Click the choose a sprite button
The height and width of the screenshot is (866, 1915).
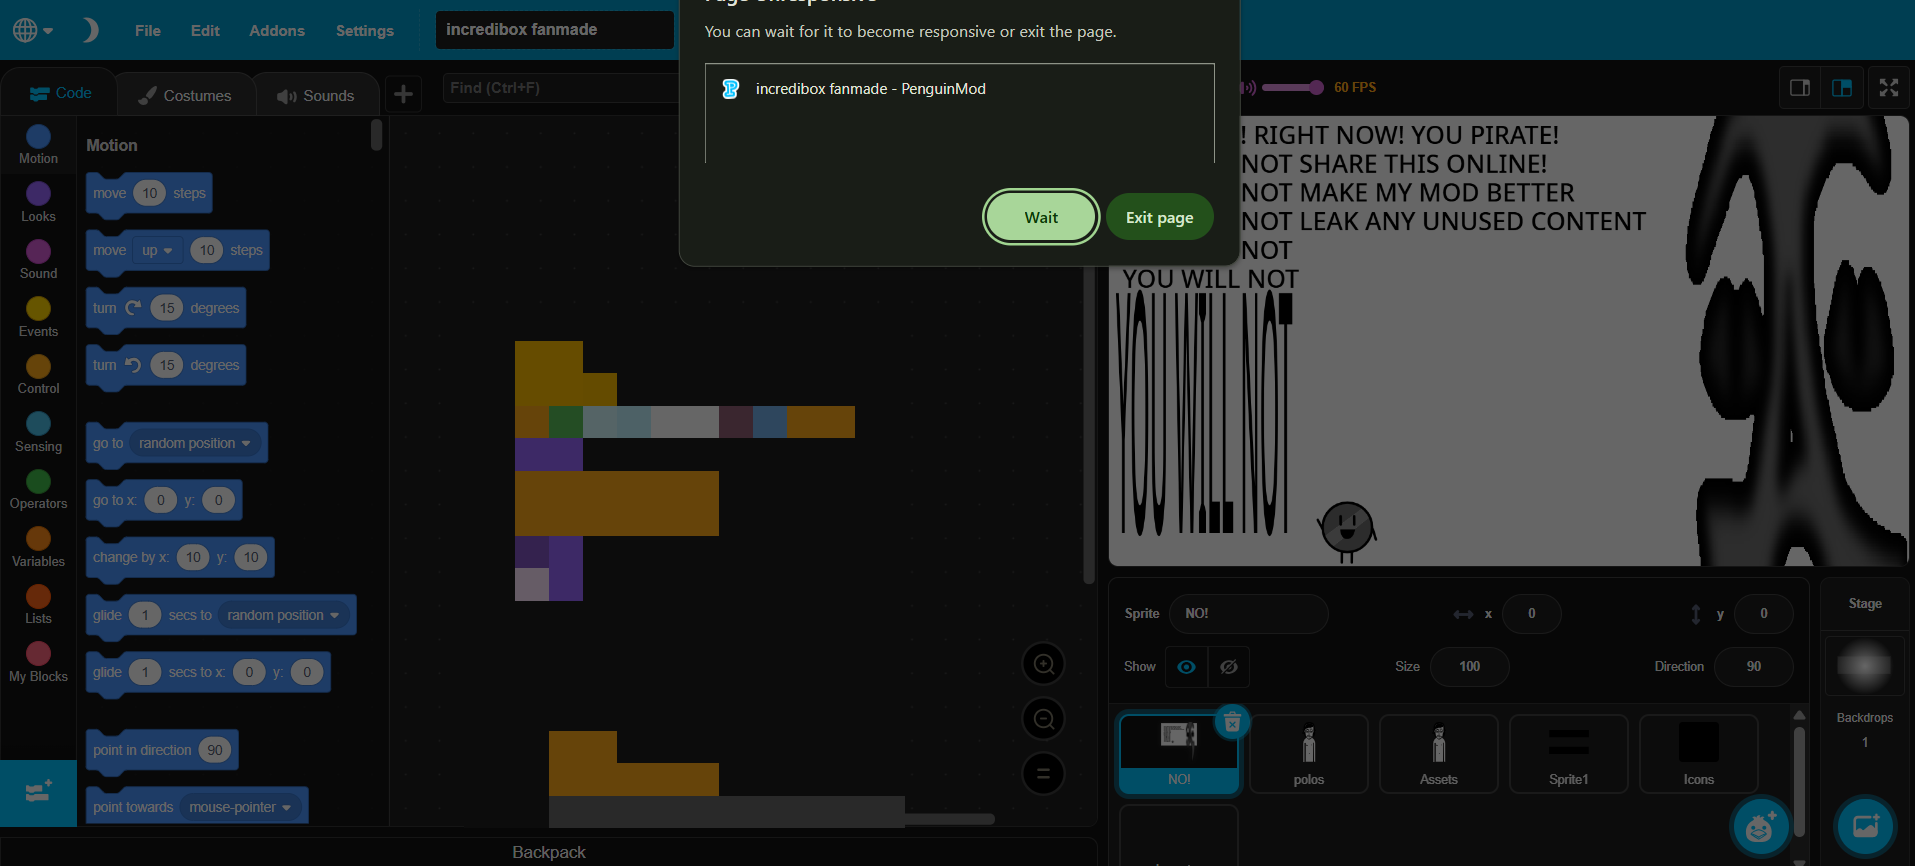(x=1761, y=826)
